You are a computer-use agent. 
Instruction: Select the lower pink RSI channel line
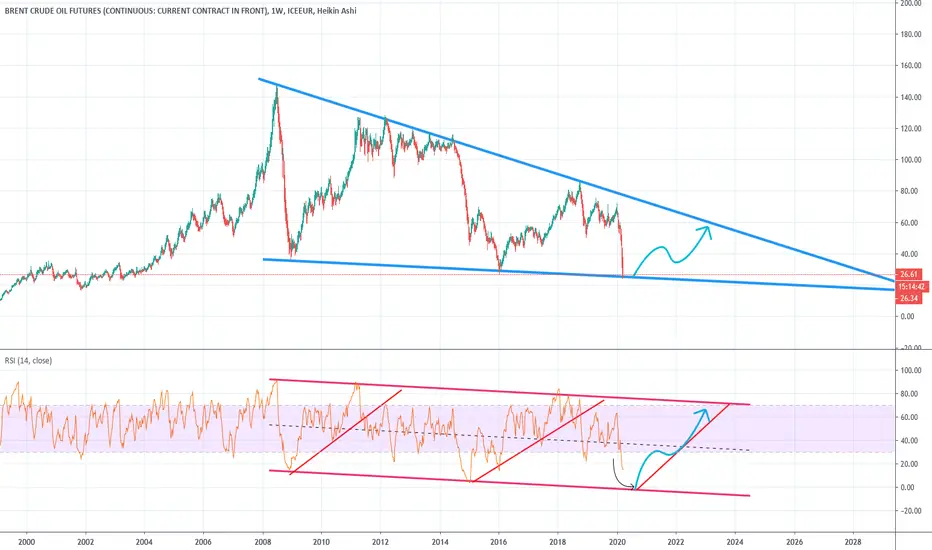pos(509,483)
